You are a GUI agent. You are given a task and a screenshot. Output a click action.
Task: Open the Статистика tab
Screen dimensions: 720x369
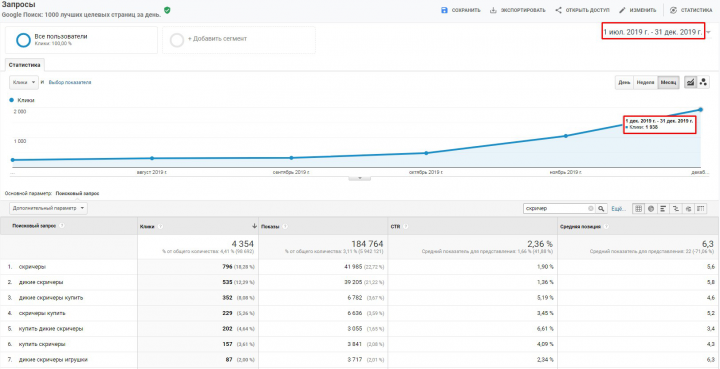point(24,65)
